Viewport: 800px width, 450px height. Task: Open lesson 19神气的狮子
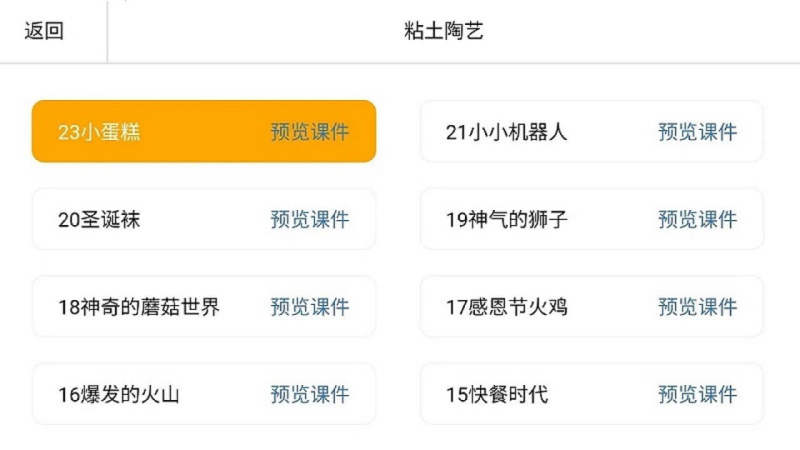point(506,220)
